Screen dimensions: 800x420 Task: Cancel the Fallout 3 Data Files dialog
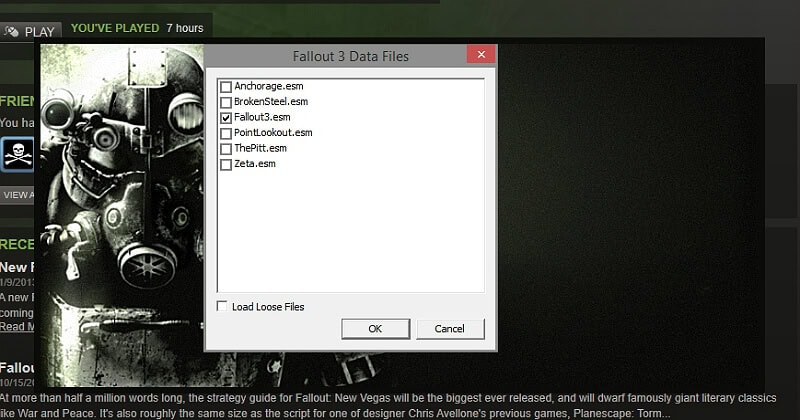[x=450, y=329]
